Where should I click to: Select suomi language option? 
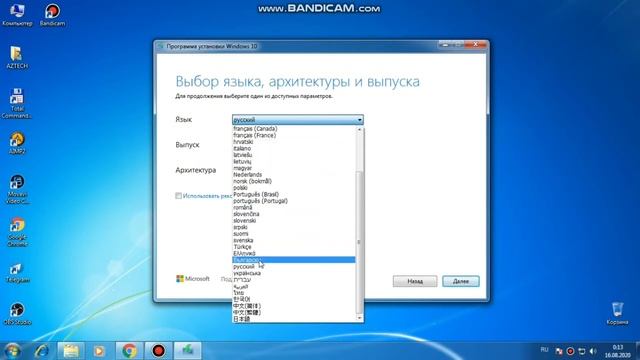(294, 233)
